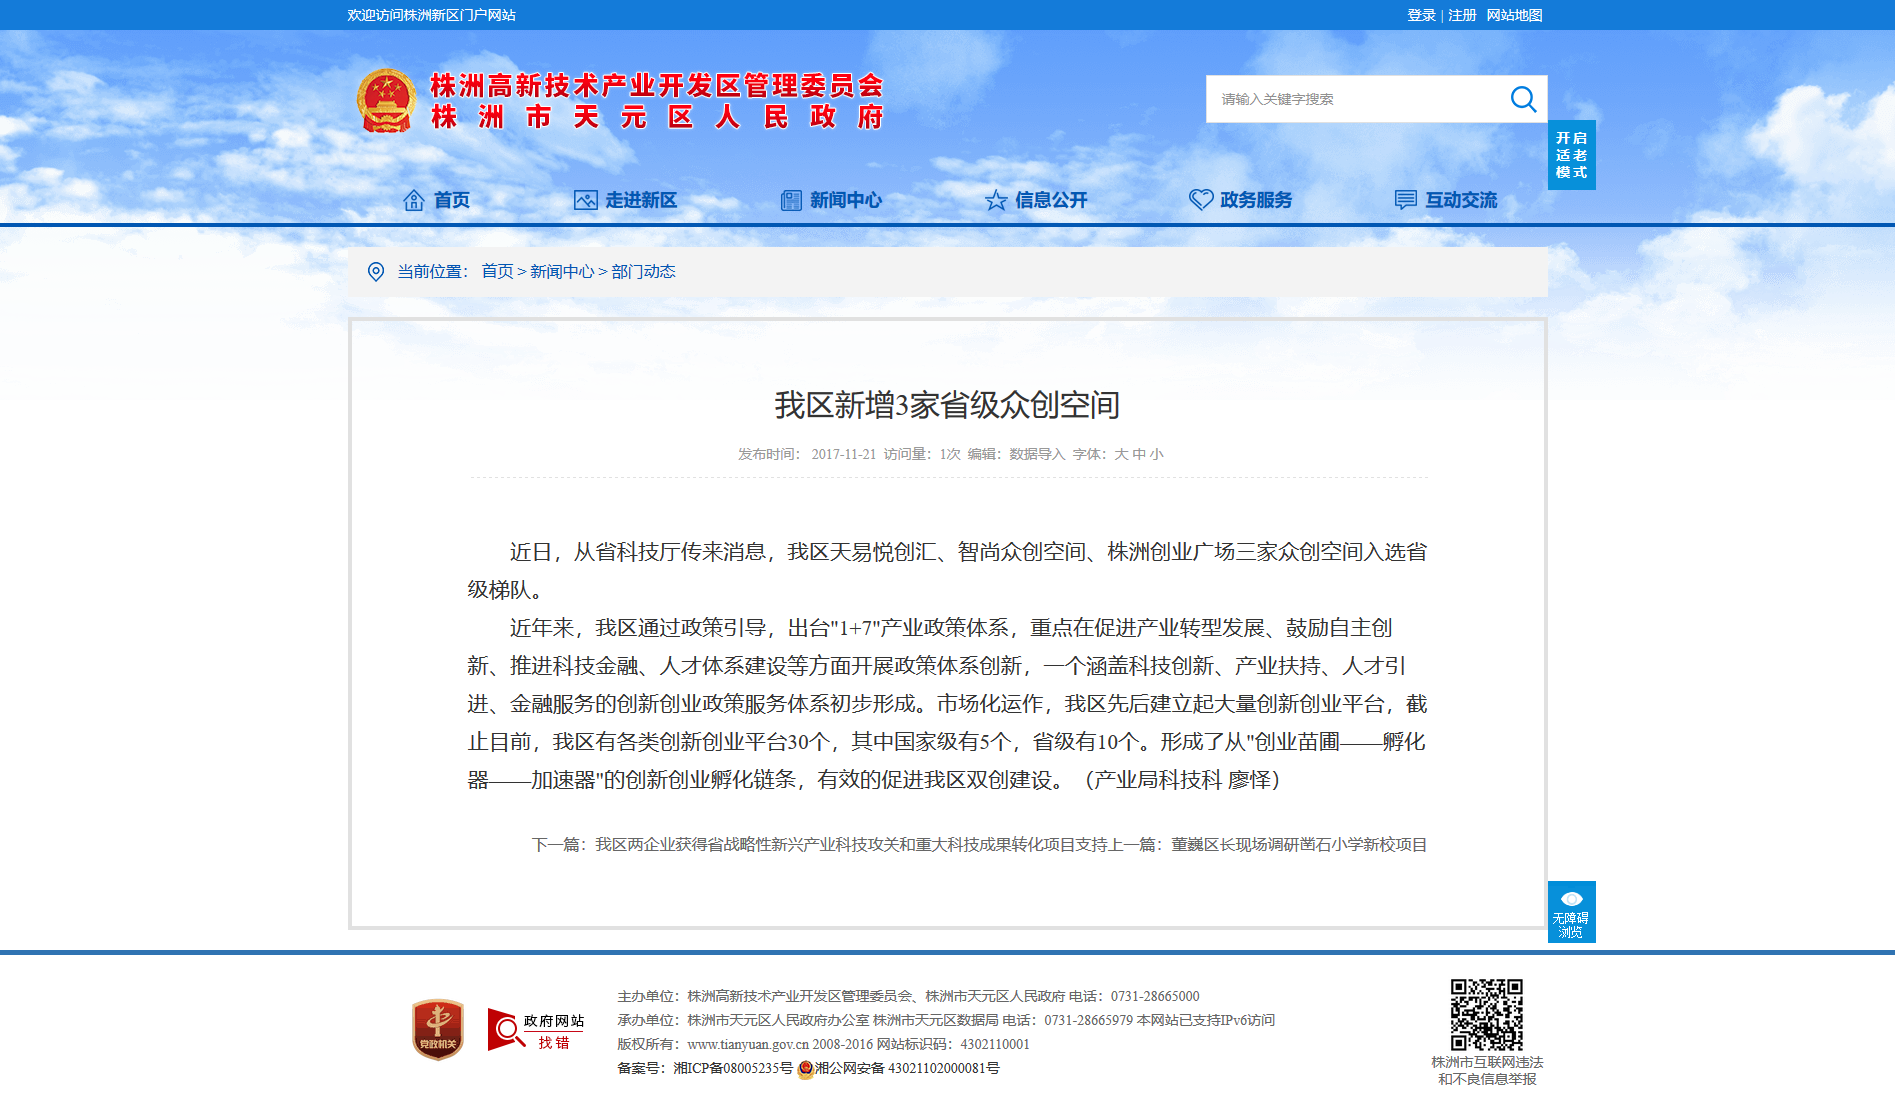Viewport: 1895px width, 1108px height.
Task: Set font size to 小
Action: [x=1157, y=454]
